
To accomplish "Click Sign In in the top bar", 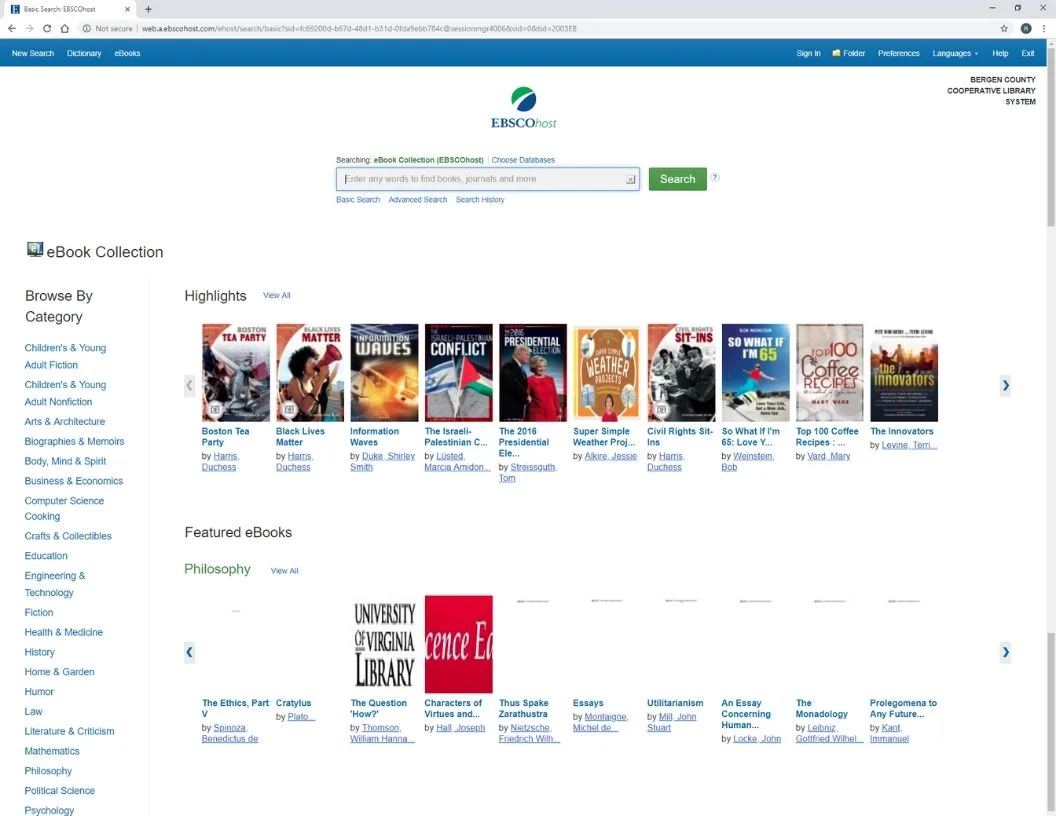I will pos(808,53).
